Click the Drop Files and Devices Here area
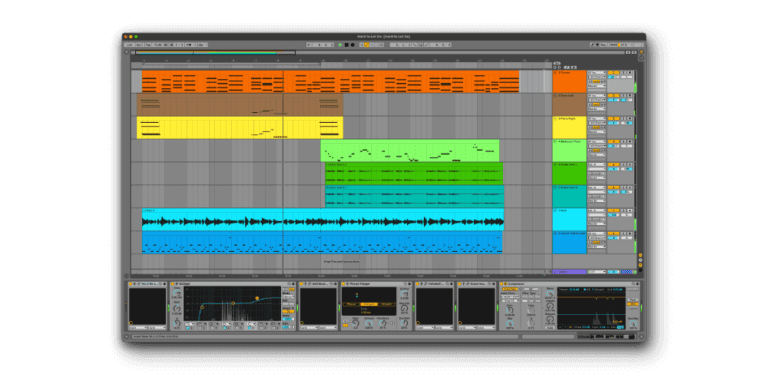 [x=341, y=262]
